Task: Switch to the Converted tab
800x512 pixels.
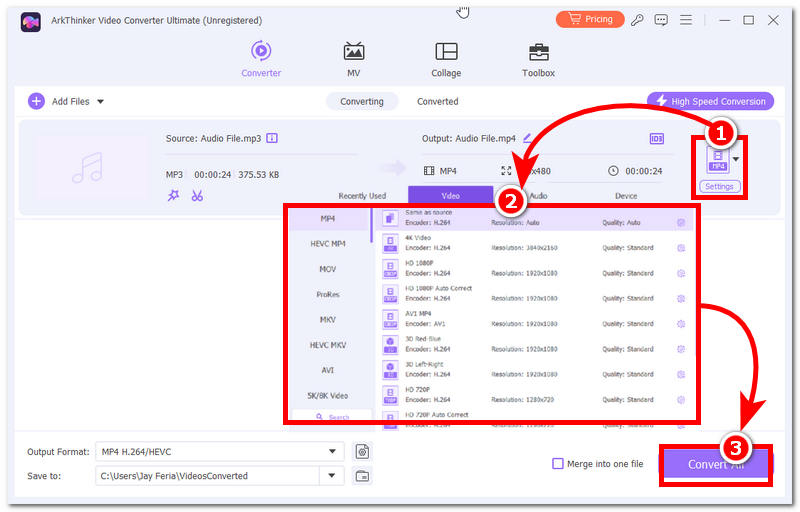Action: click(438, 101)
